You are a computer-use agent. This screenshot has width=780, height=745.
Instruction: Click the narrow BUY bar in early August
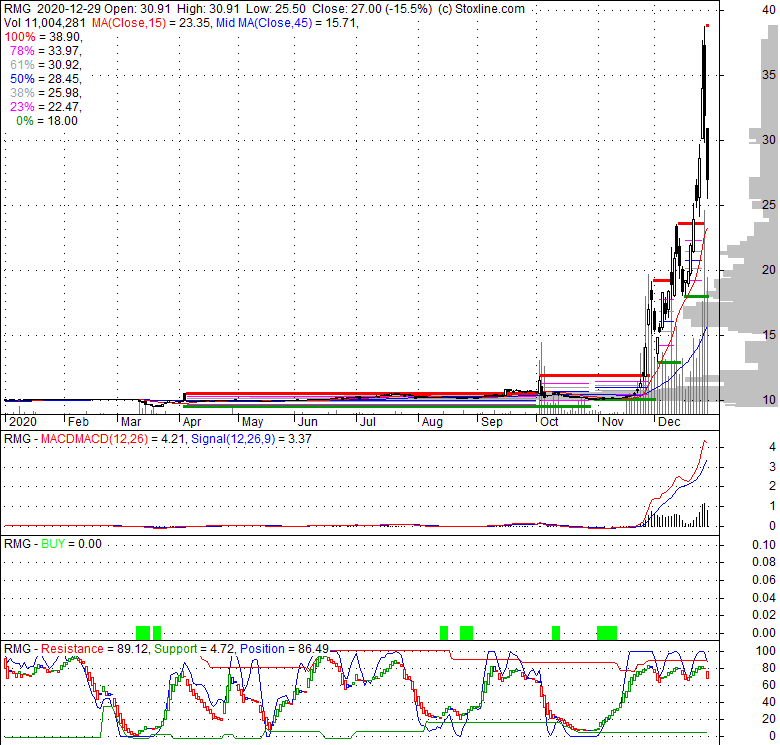[x=444, y=633]
